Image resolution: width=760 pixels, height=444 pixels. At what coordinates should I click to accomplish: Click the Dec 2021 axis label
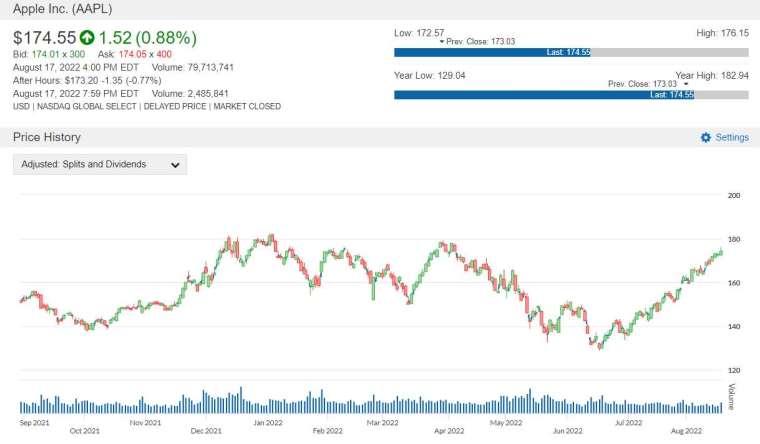click(x=206, y=430)
